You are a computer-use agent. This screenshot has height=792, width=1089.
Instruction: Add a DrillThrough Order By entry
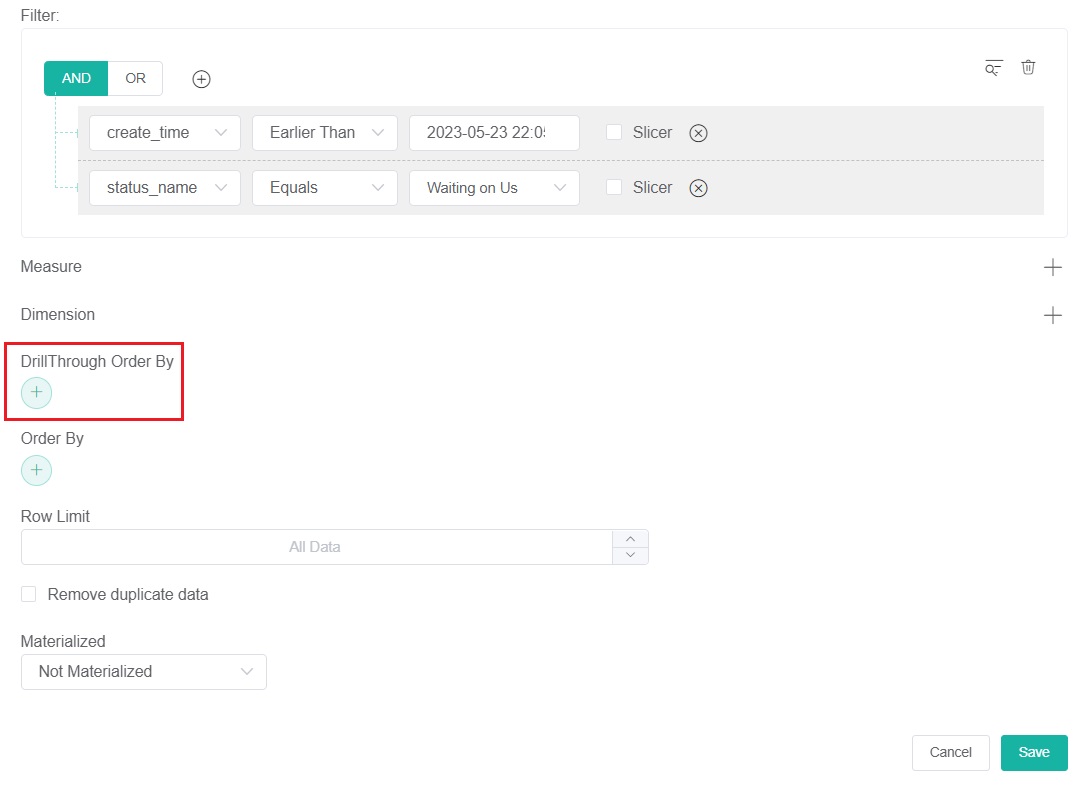[36, 393]
